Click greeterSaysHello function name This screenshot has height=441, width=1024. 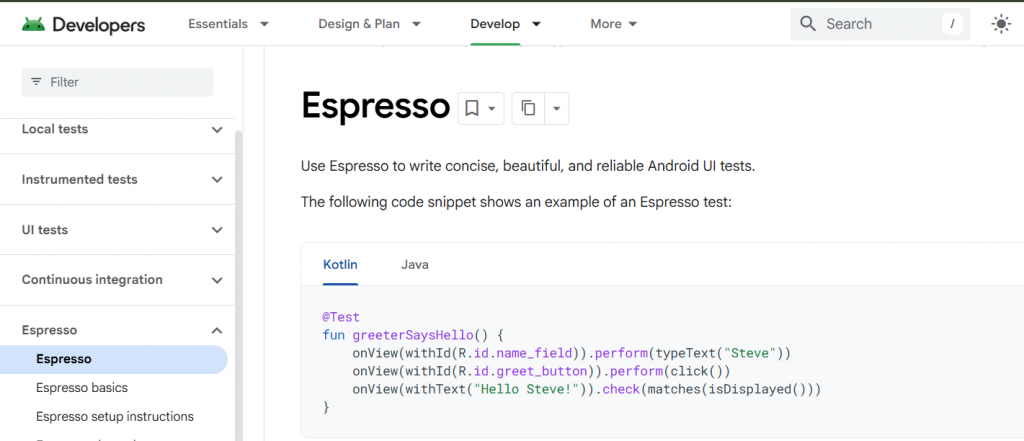(413, 336)
